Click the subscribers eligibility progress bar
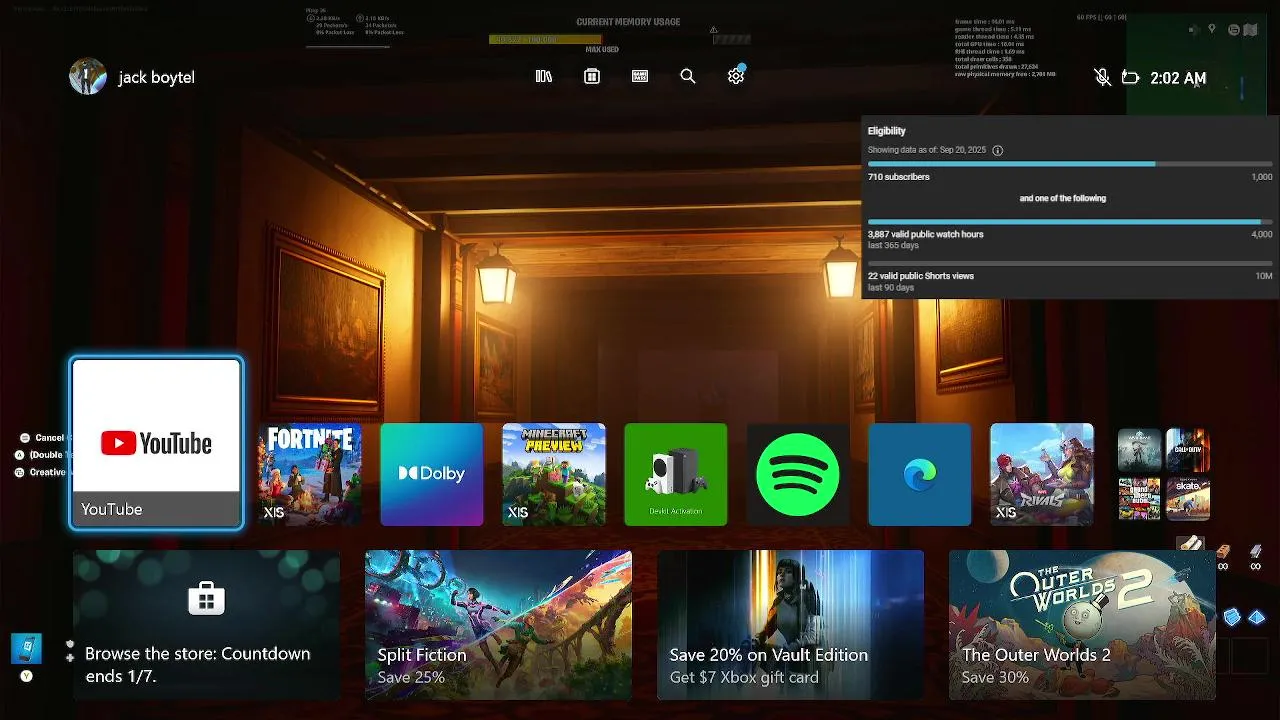 click(x=1070, y=164)
